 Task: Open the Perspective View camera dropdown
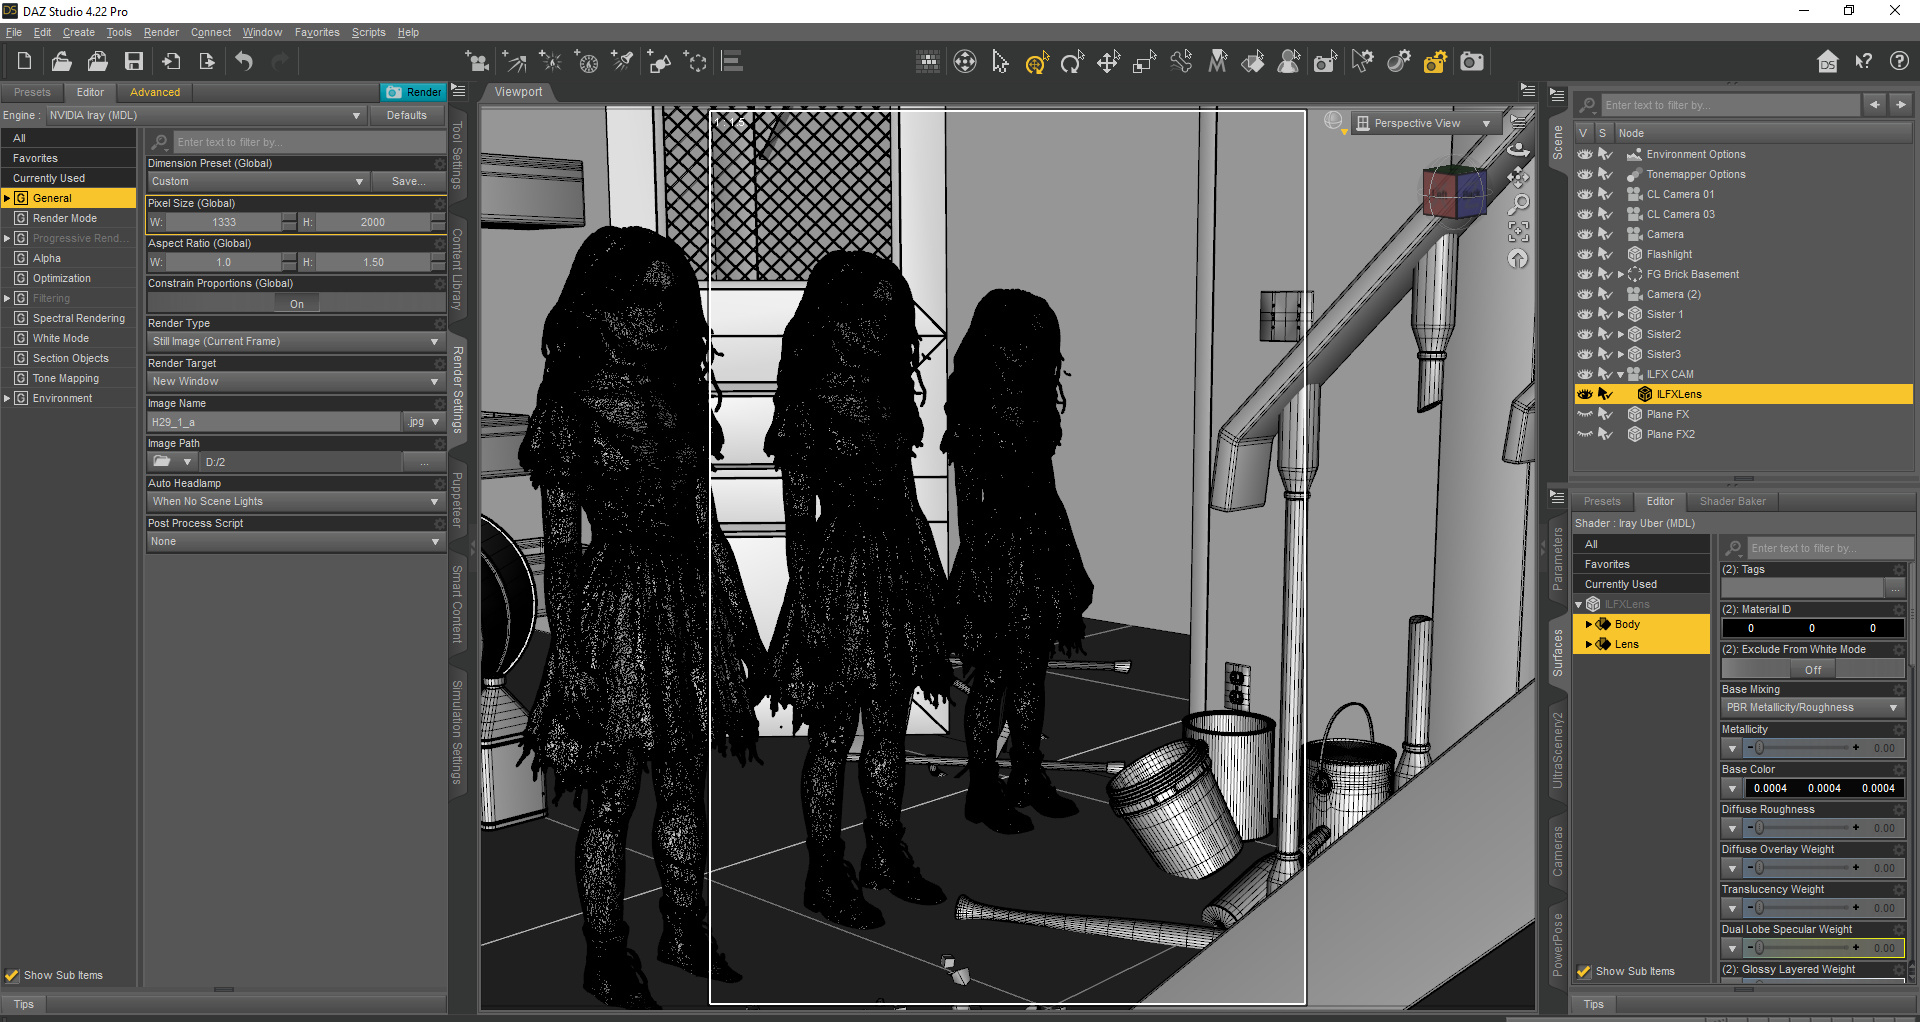[x=1425, y=124]
